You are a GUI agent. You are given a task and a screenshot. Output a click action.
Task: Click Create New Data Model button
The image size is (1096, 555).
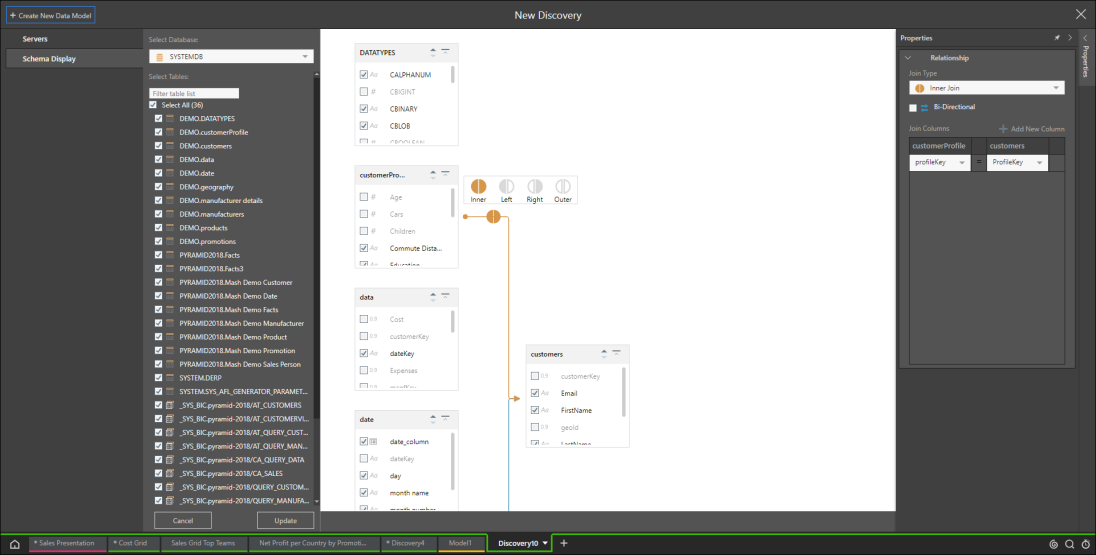[50, 15]
